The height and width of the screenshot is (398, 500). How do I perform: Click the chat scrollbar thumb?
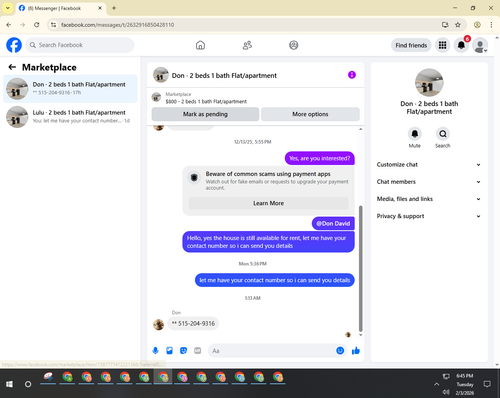click(360, 268)
